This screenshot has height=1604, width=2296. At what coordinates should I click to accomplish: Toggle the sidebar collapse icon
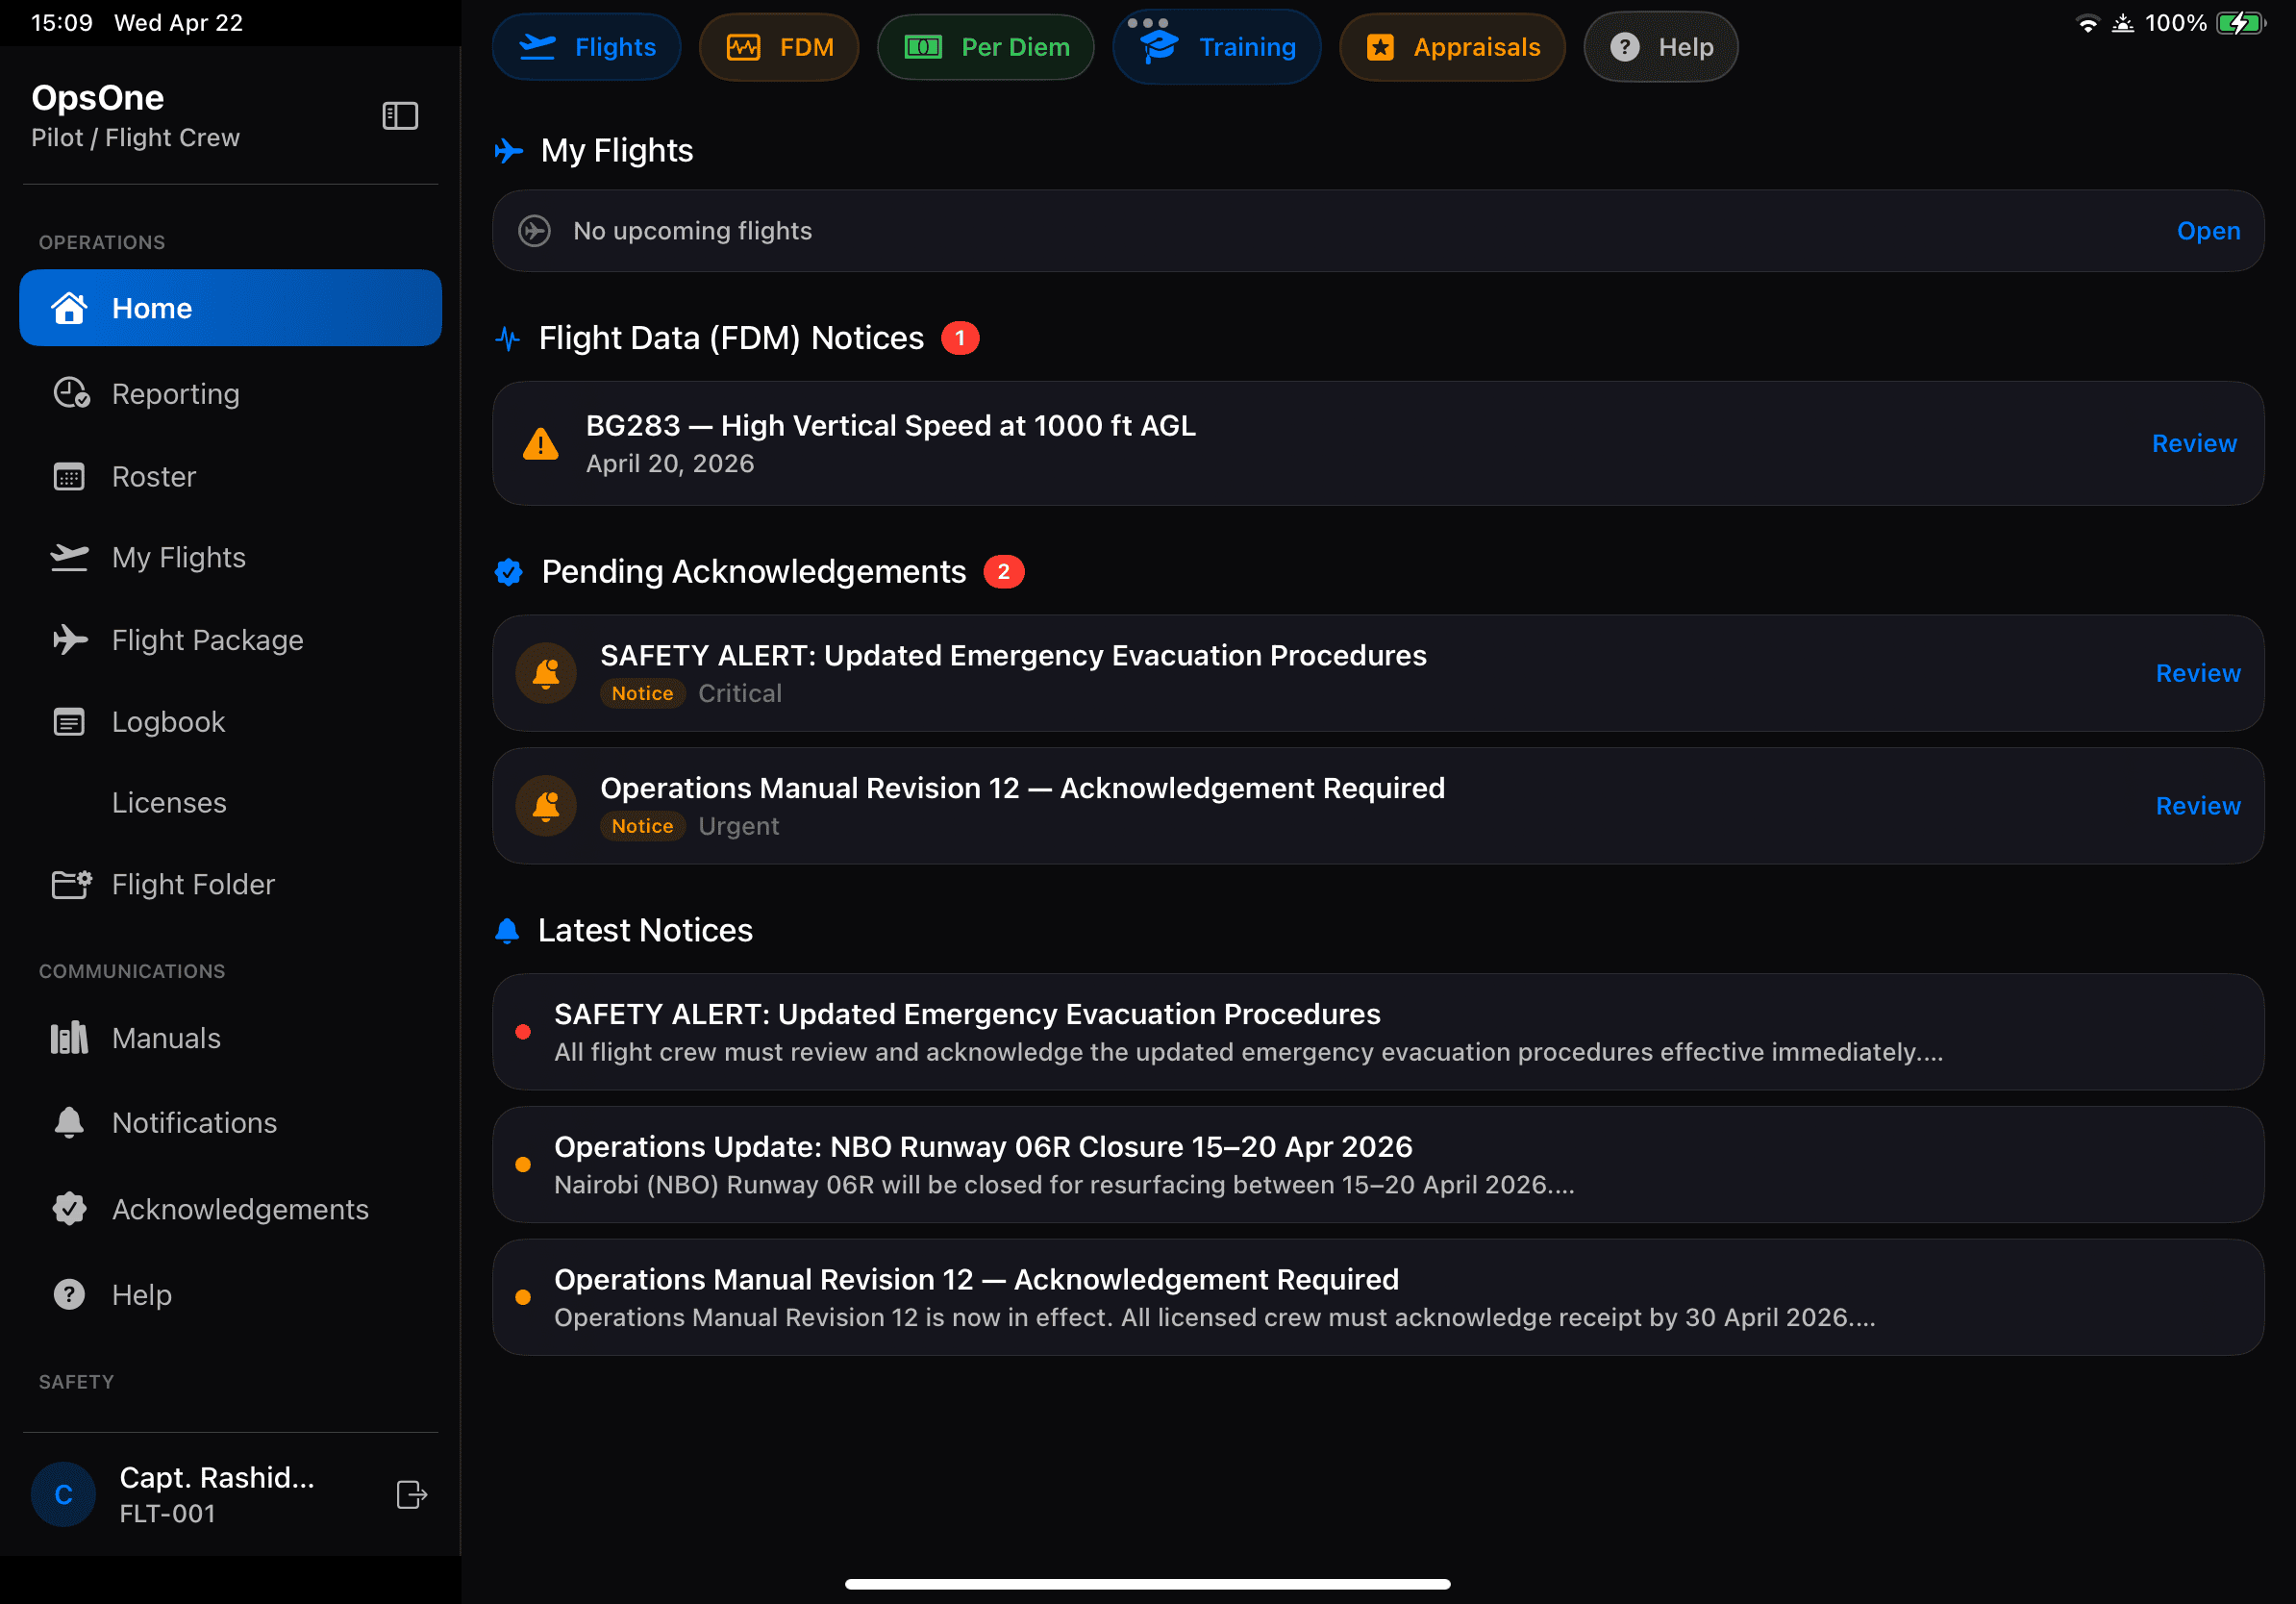400,116
